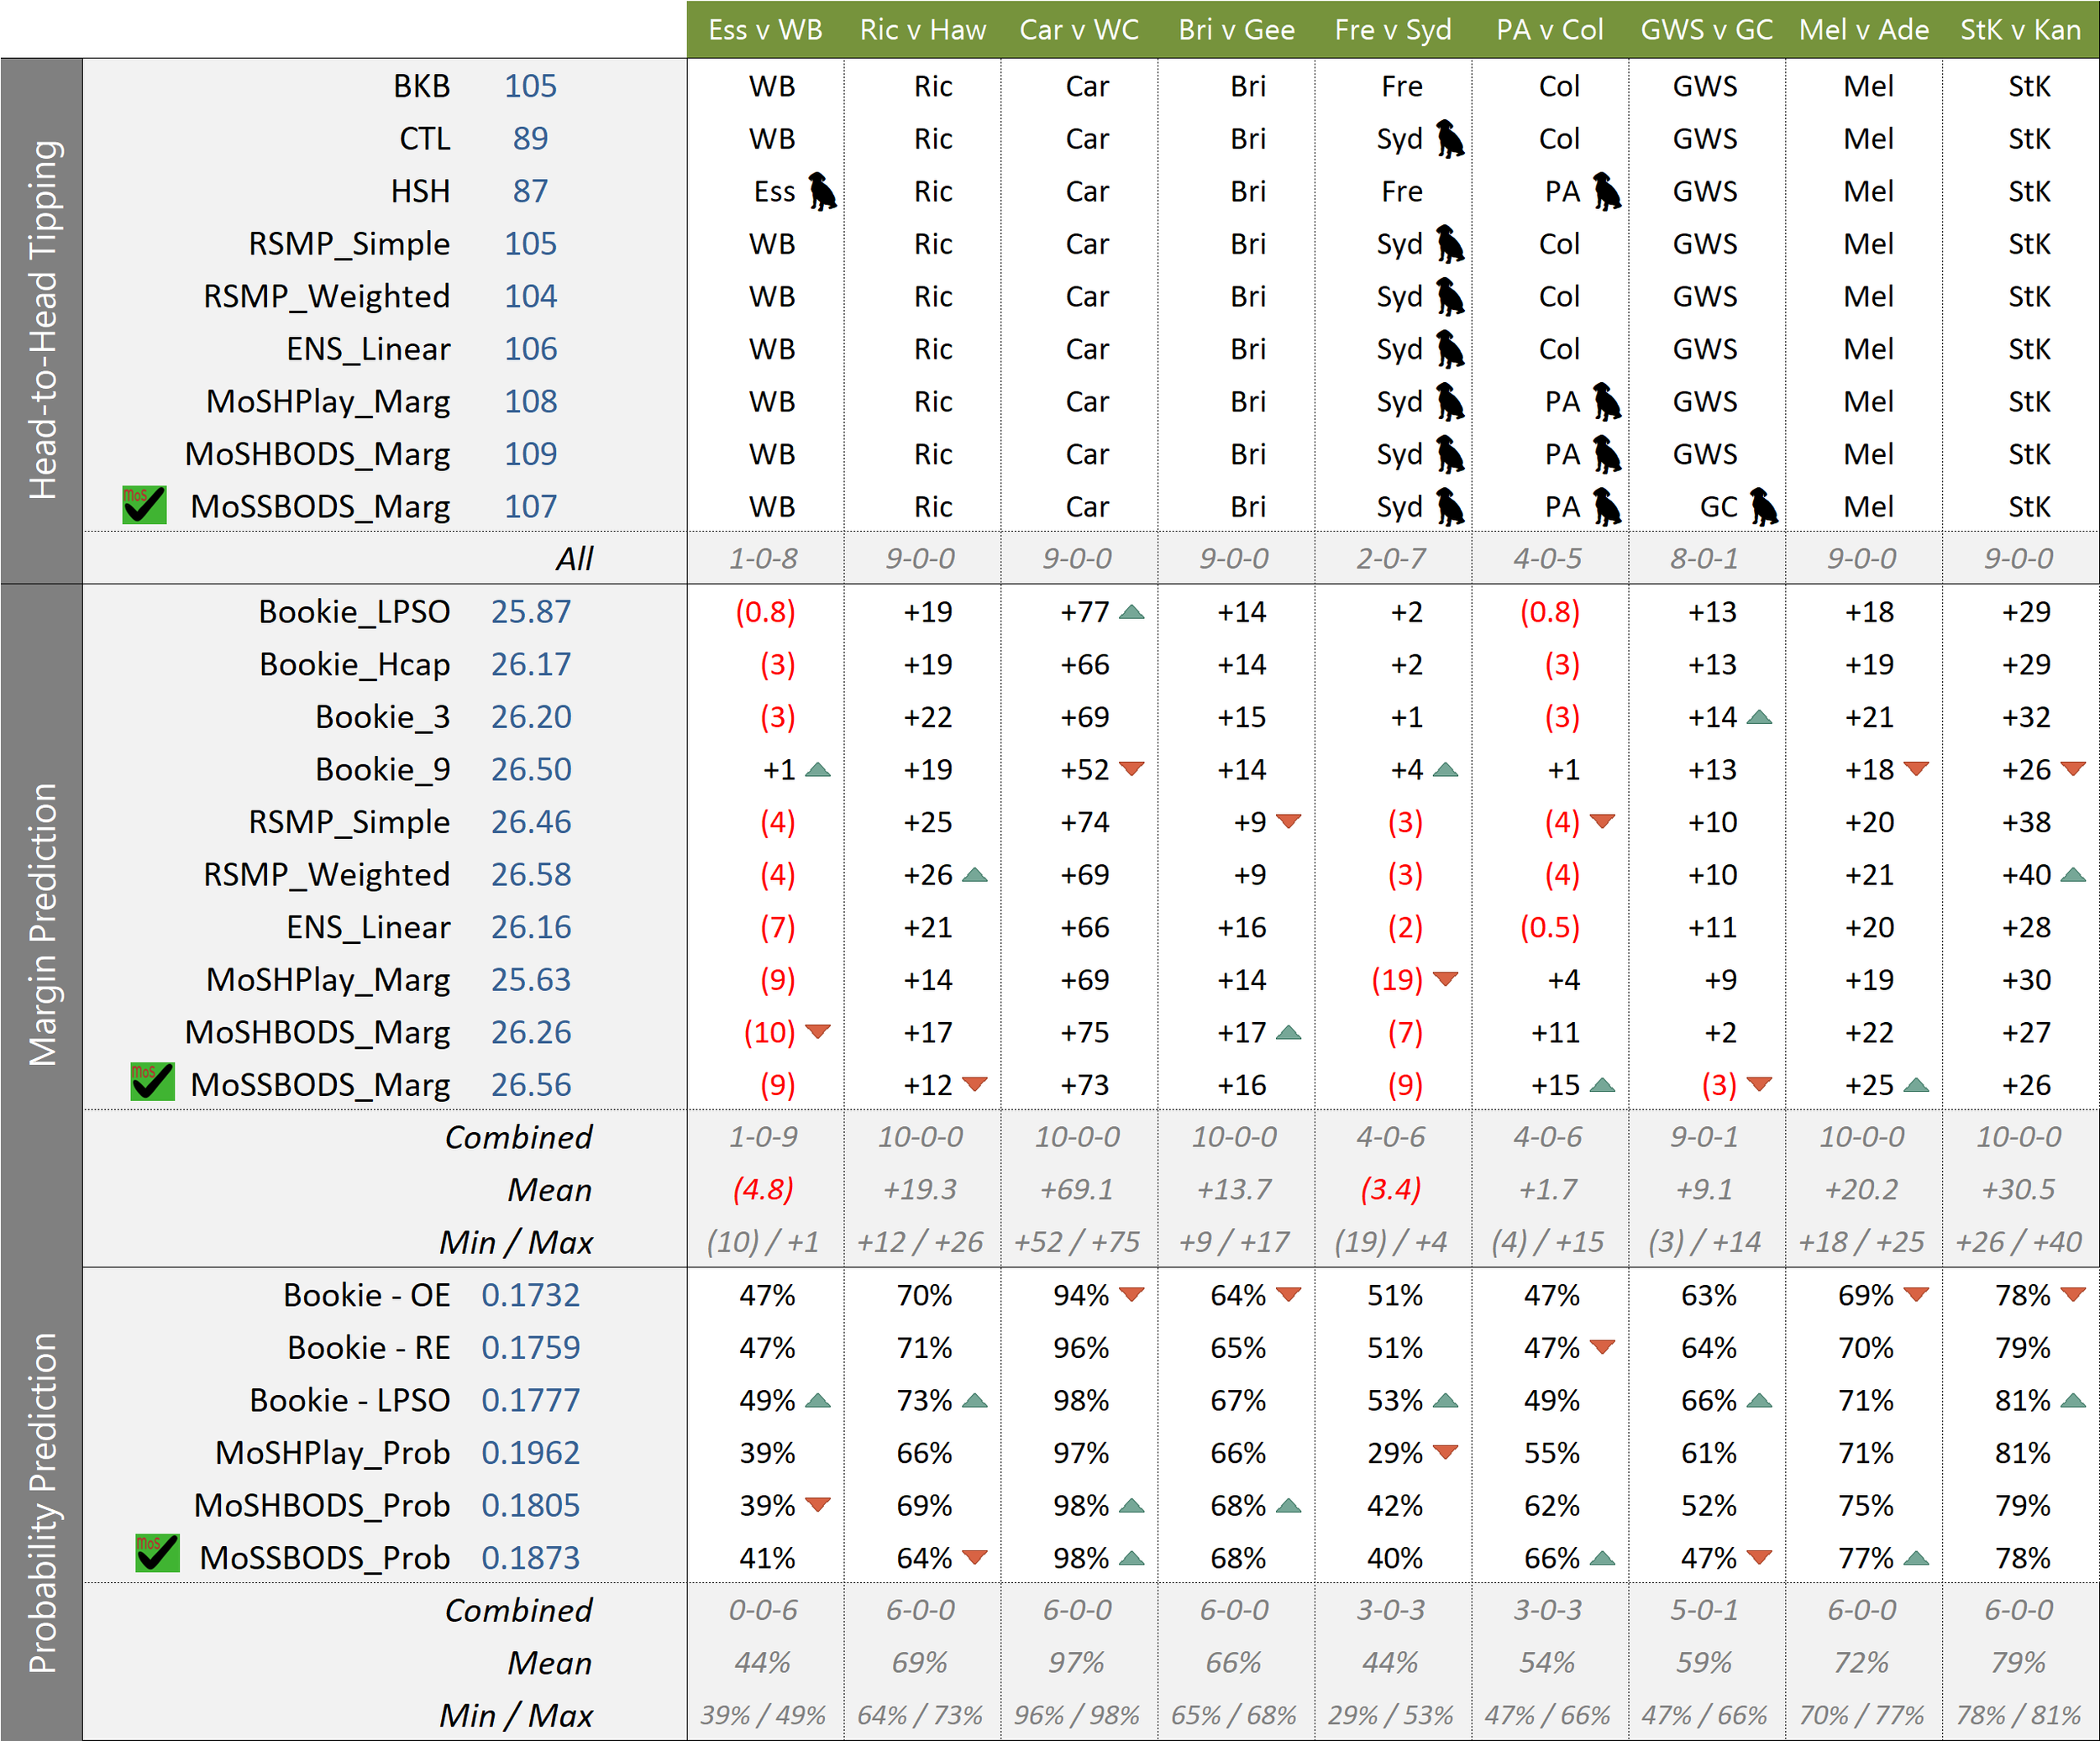Select the Ess v WB column header

coord(765,29)
